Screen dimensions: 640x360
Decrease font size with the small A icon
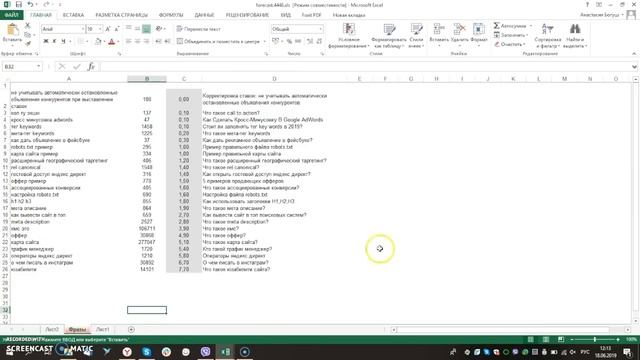(117, 29)
